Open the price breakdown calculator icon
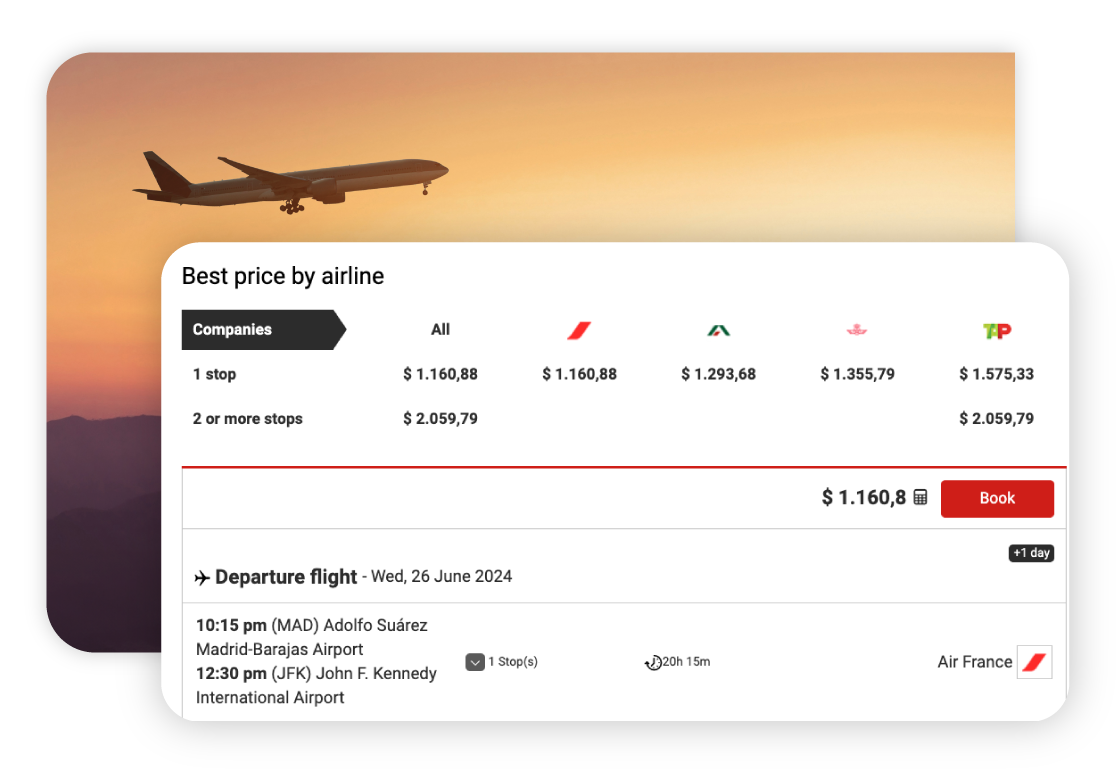Screen dimensions: 1116x774 click(x=921, y=497)
